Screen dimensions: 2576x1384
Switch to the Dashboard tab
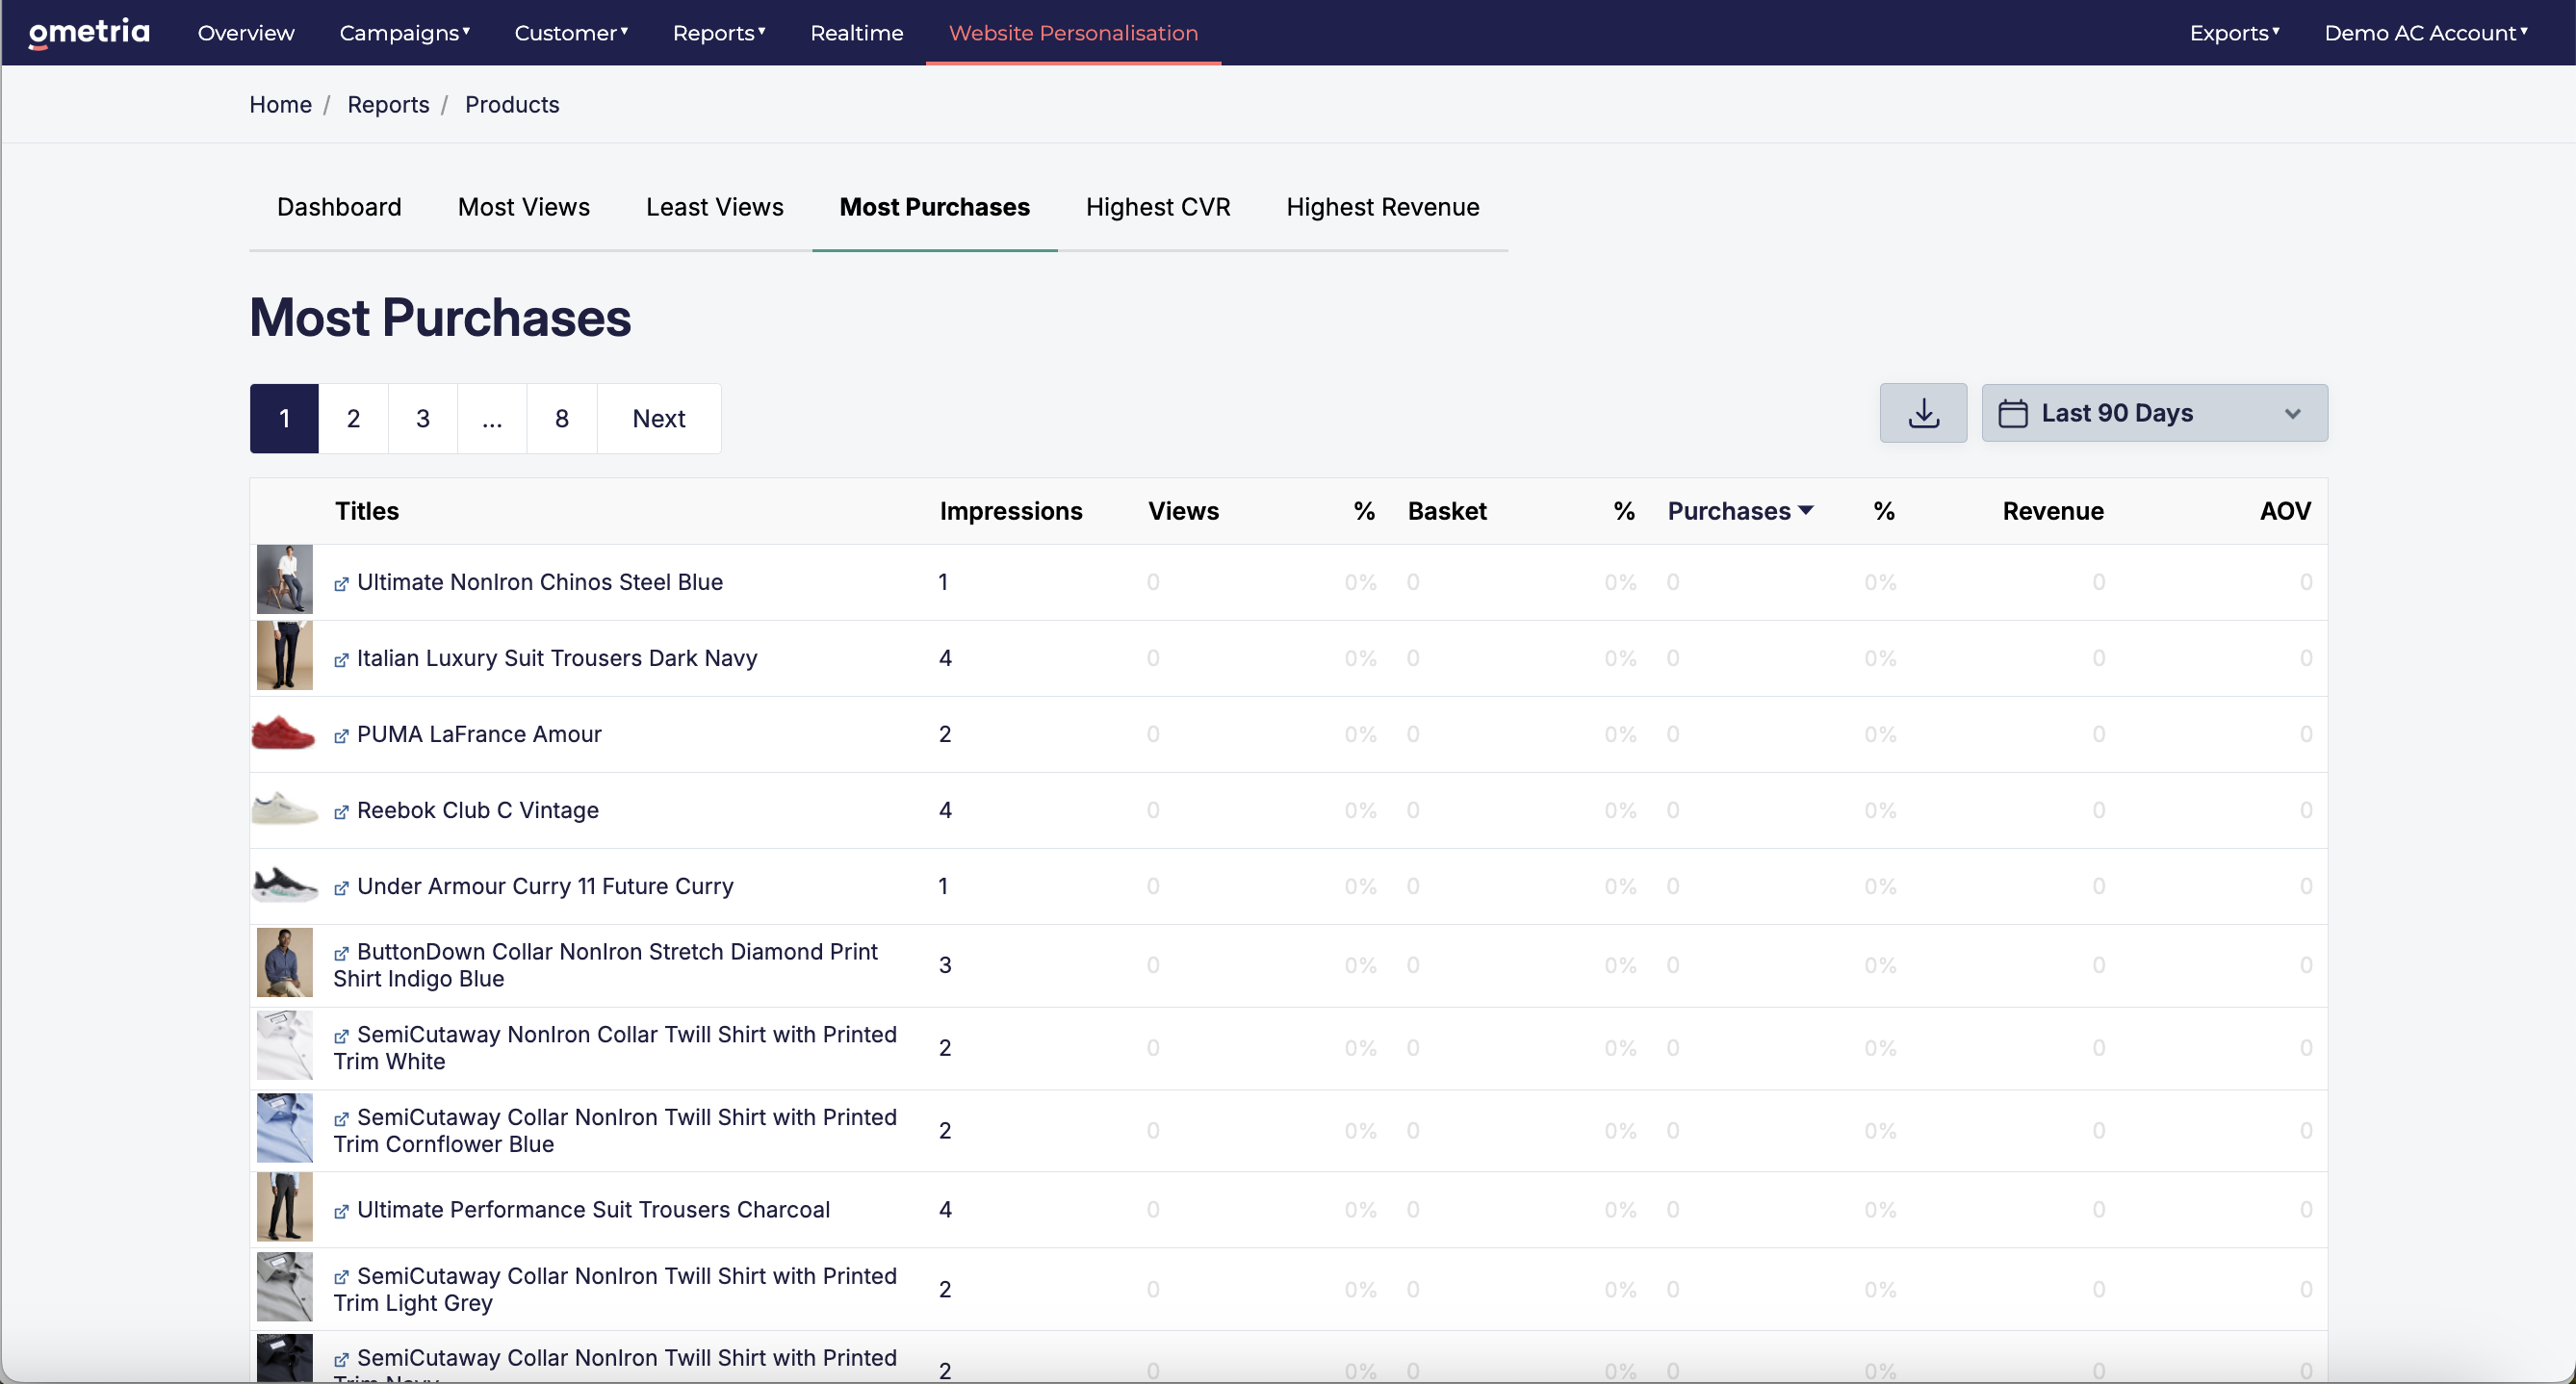tap(339, 207)
